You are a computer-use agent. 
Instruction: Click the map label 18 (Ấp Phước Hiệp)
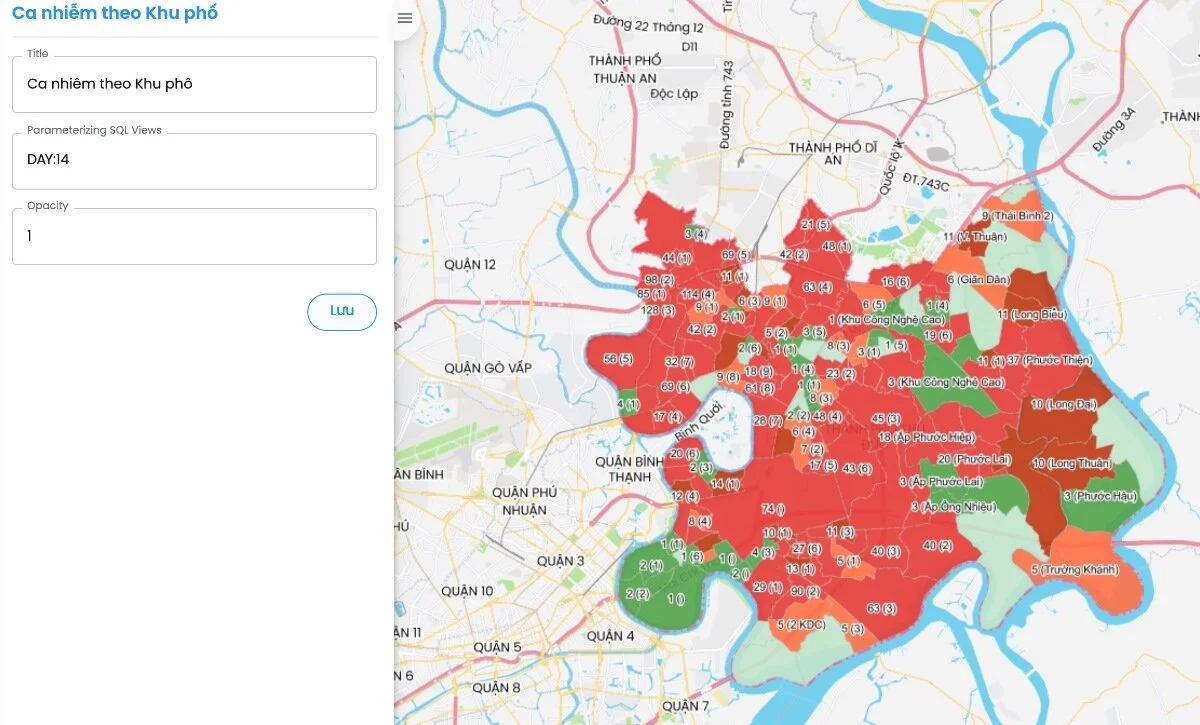pyautogui.click(x=926, y=437)
